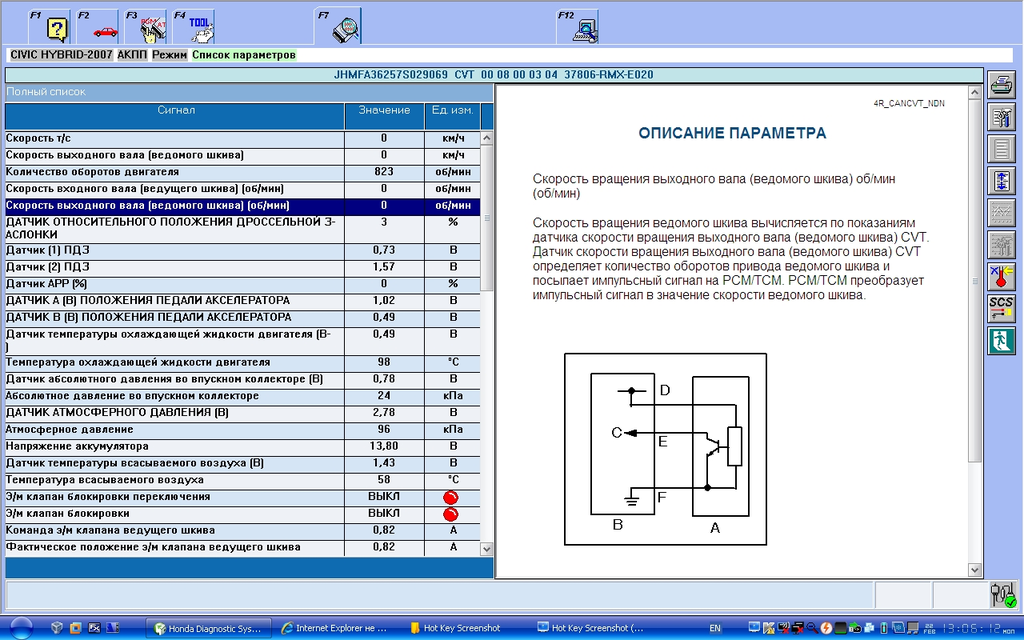The height and width of the screenshot is (640, 1024).
Task: Select ДАТЧИК A (В) ПОЛОЖЕНИЯ ПЕДАЛИ АКСЕЛЕРАТОРА row
Action: (x=242, y=301)
